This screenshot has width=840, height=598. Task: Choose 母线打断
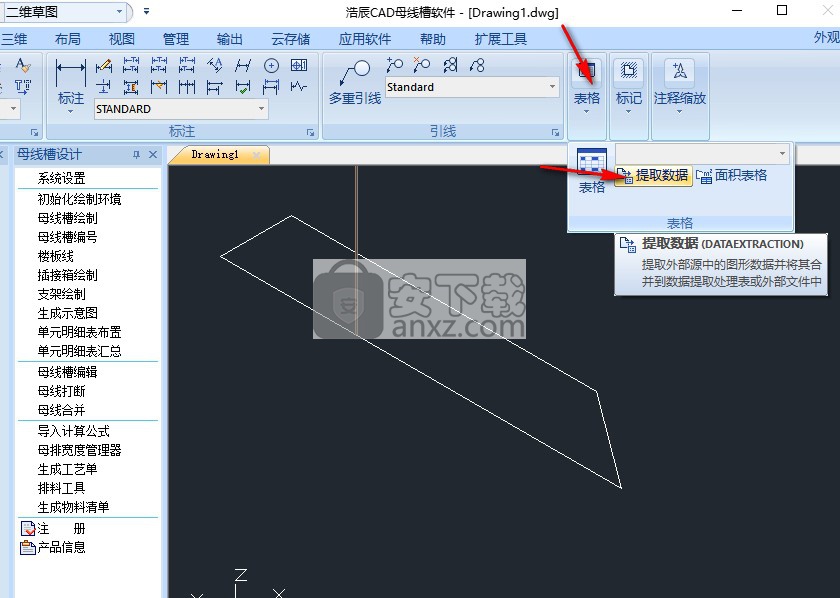61,391
